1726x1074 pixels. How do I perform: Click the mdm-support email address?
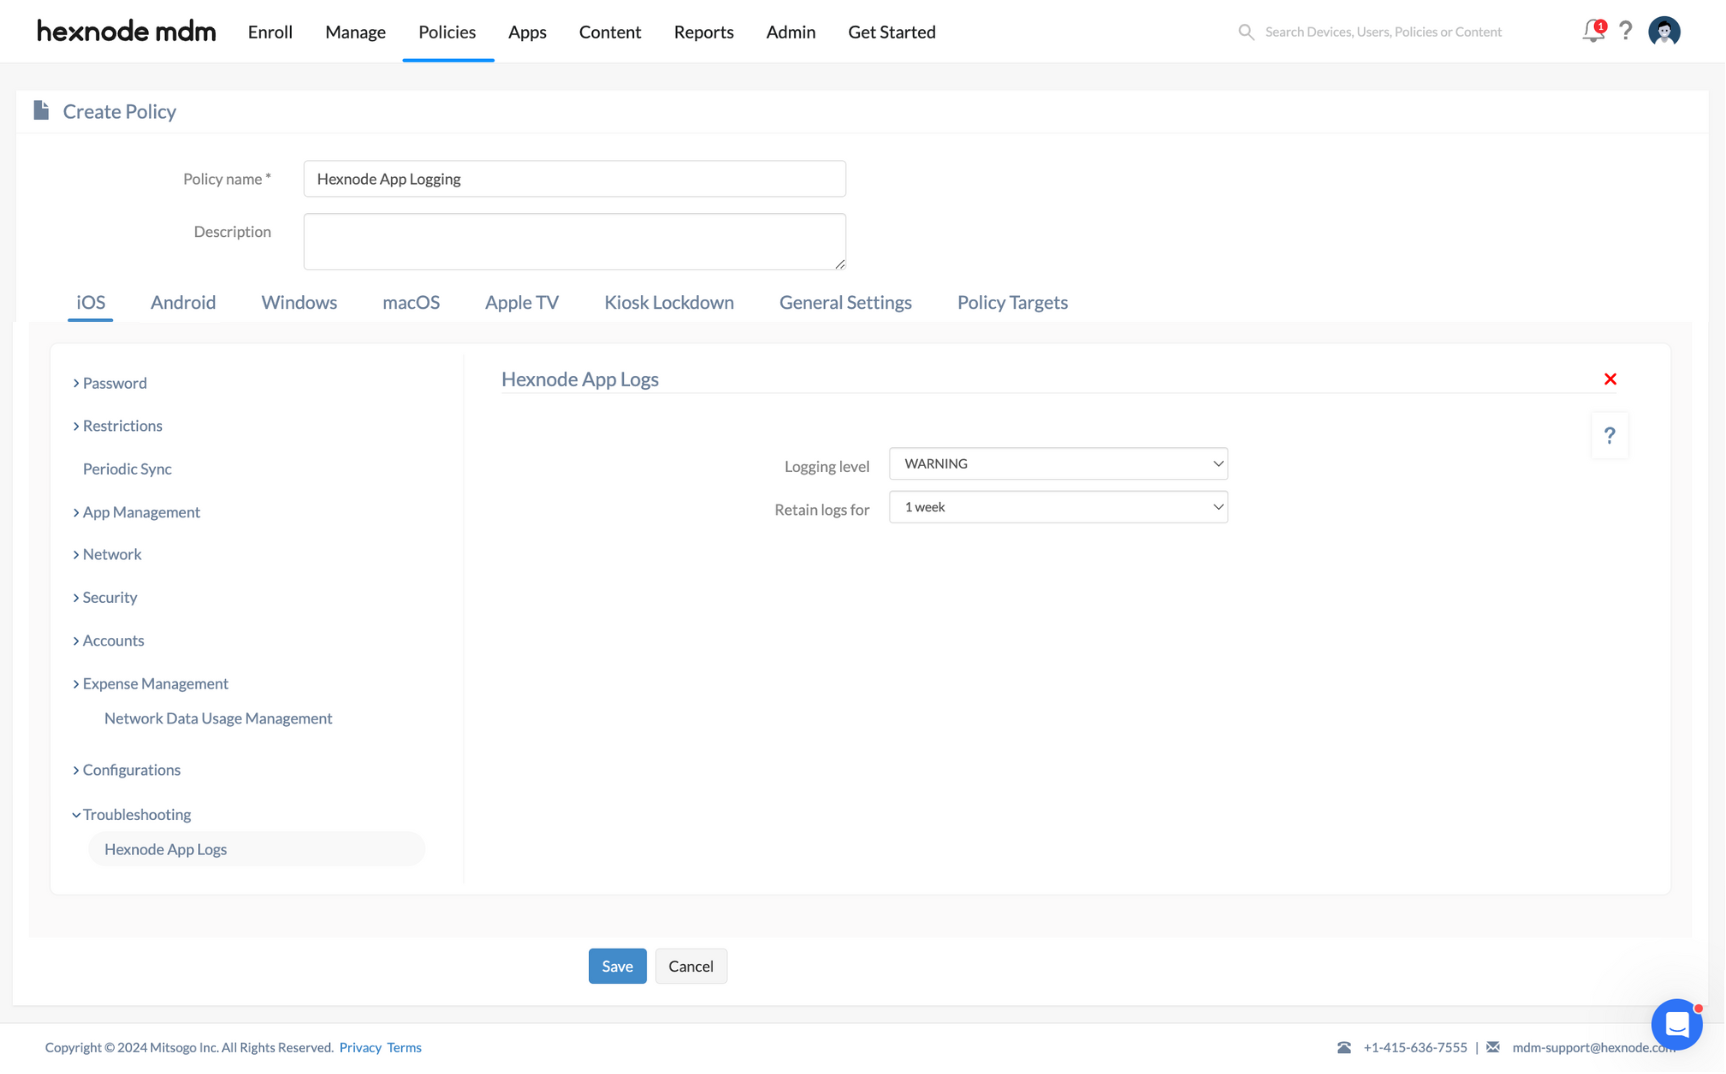tap(1594, 1048)
